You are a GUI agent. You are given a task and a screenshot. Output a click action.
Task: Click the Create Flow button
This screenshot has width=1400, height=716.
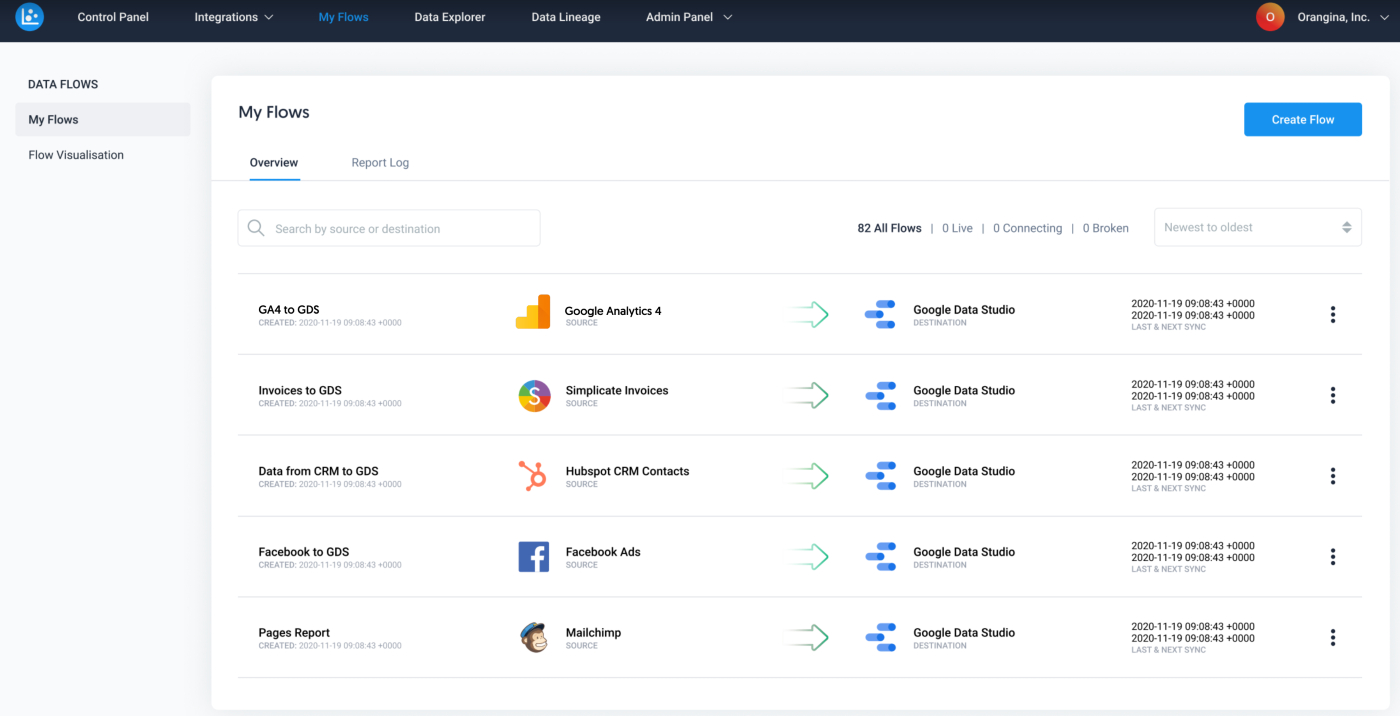point(1302,120)
